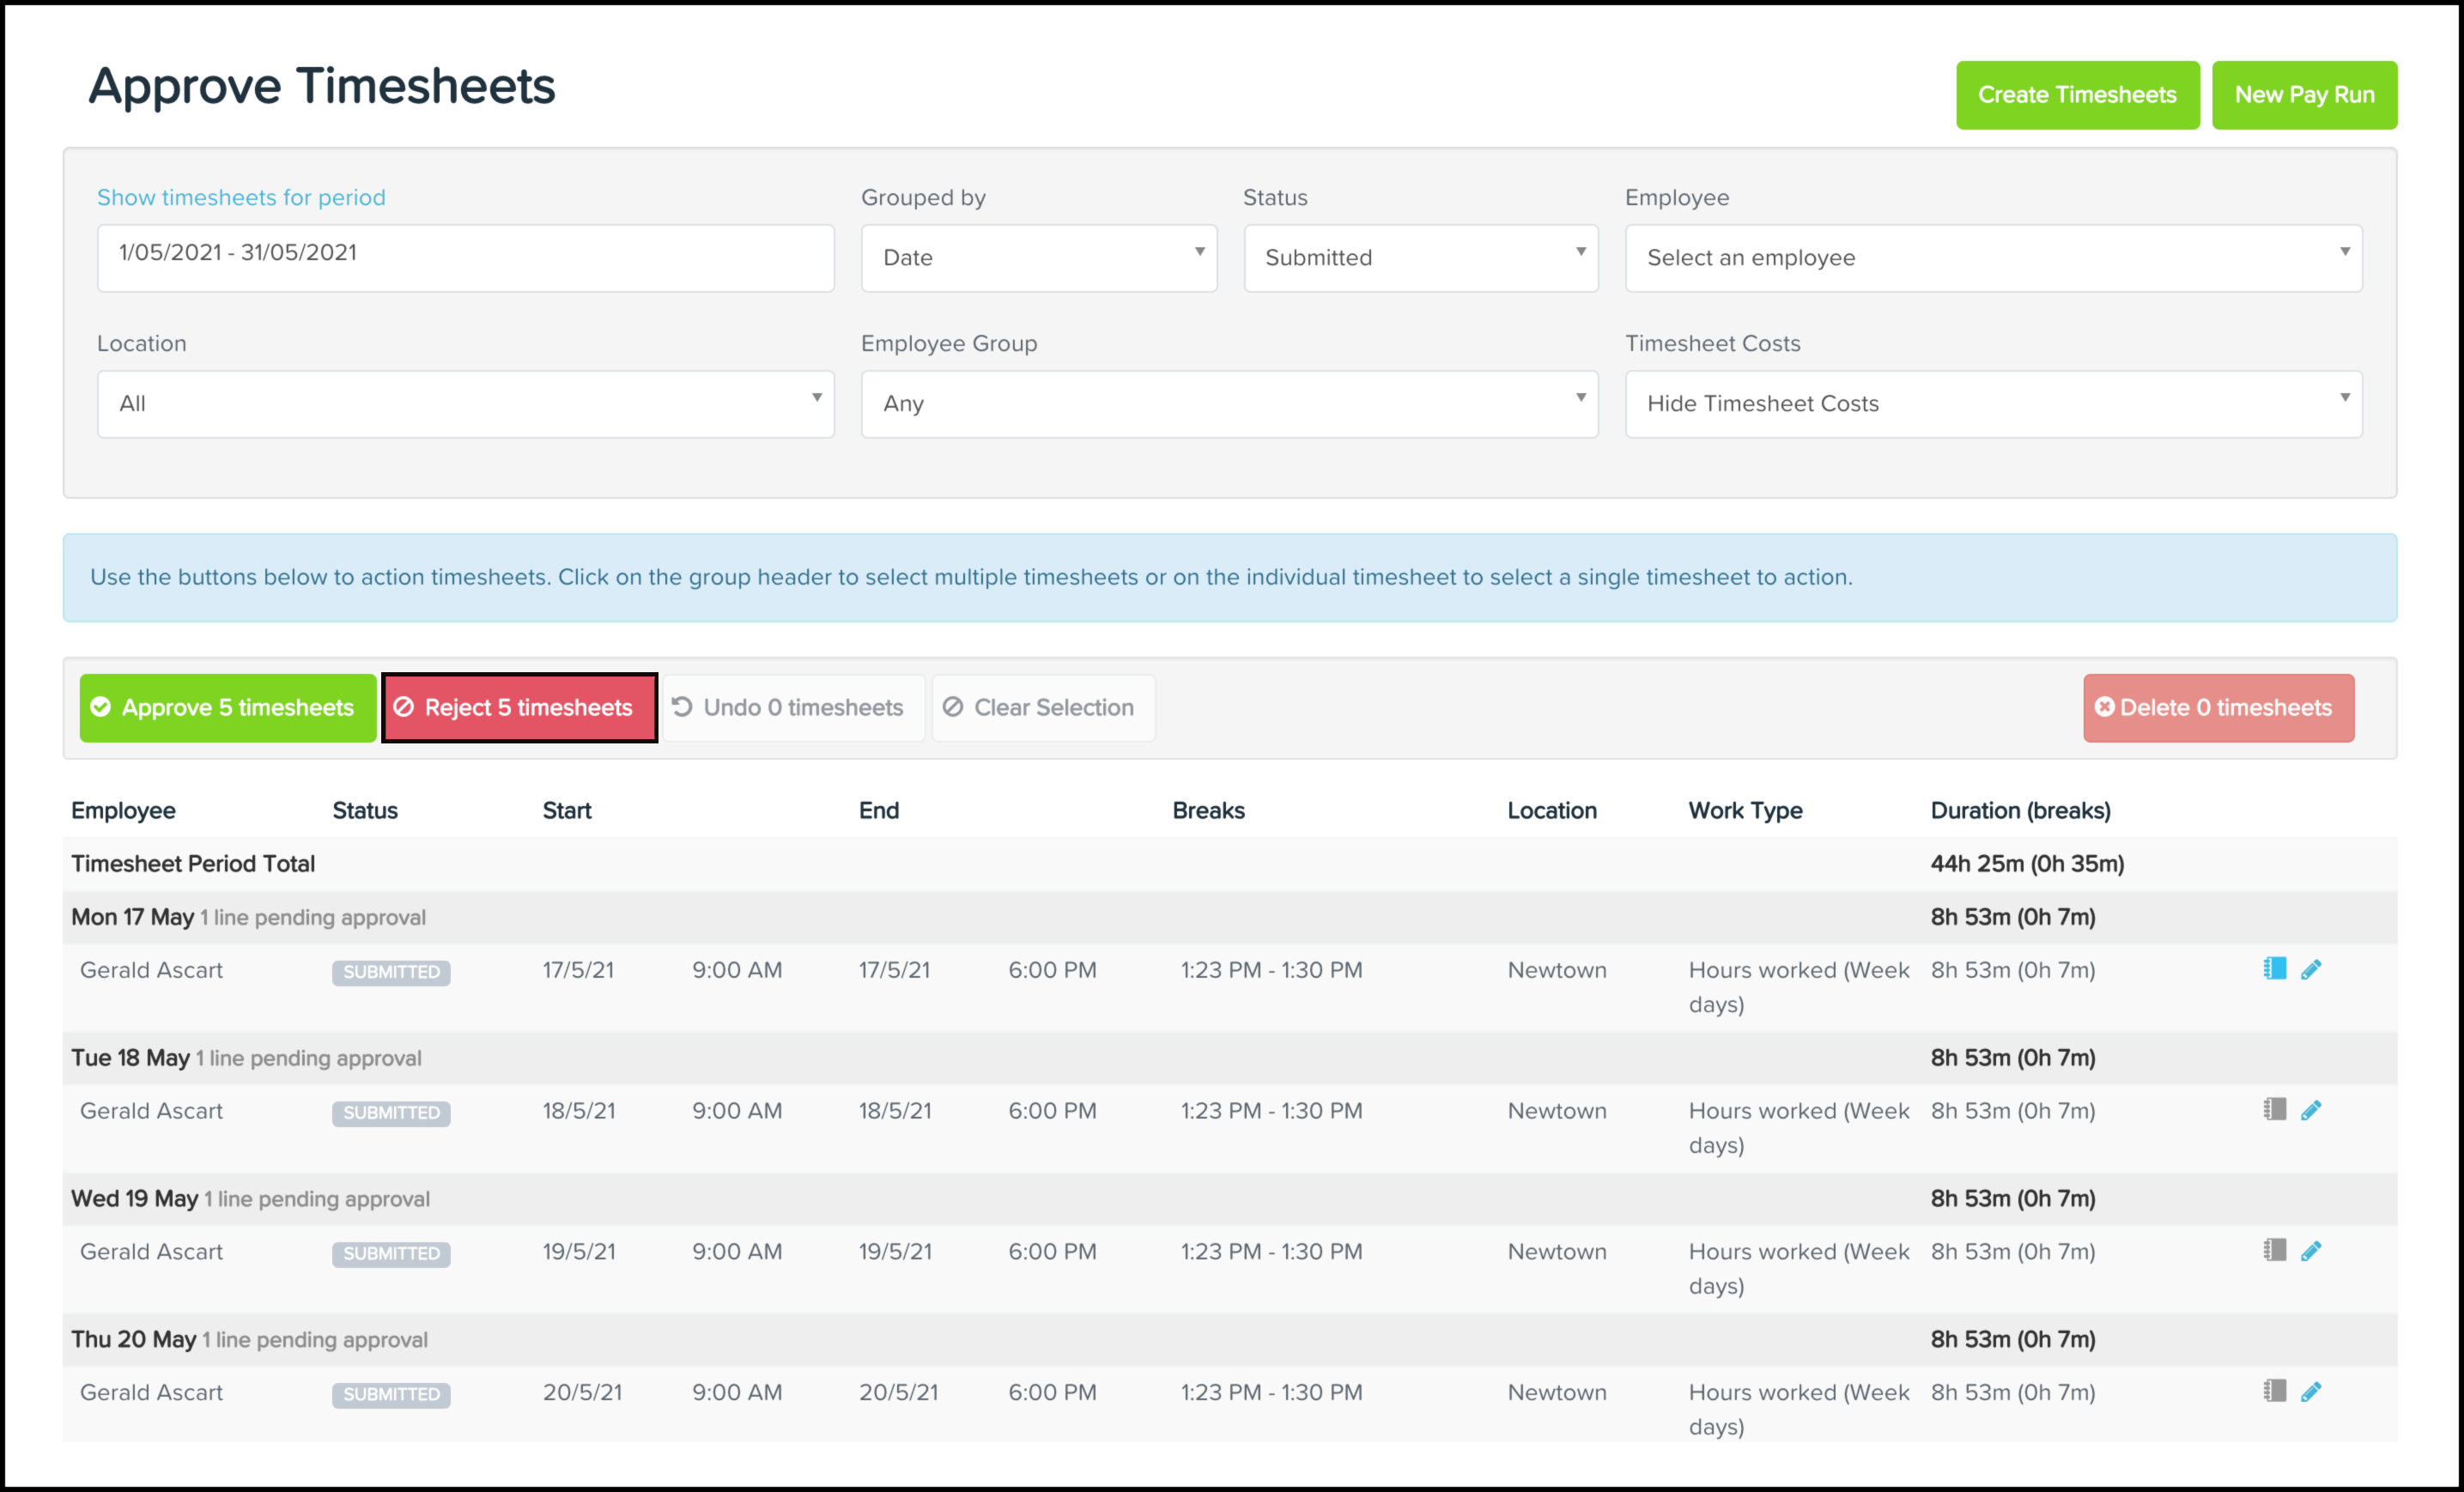Click edit pencil icon for 17/5/21 timesheet
This screenshot has height=1492, width=2464.
click(x=2311, y=969)
